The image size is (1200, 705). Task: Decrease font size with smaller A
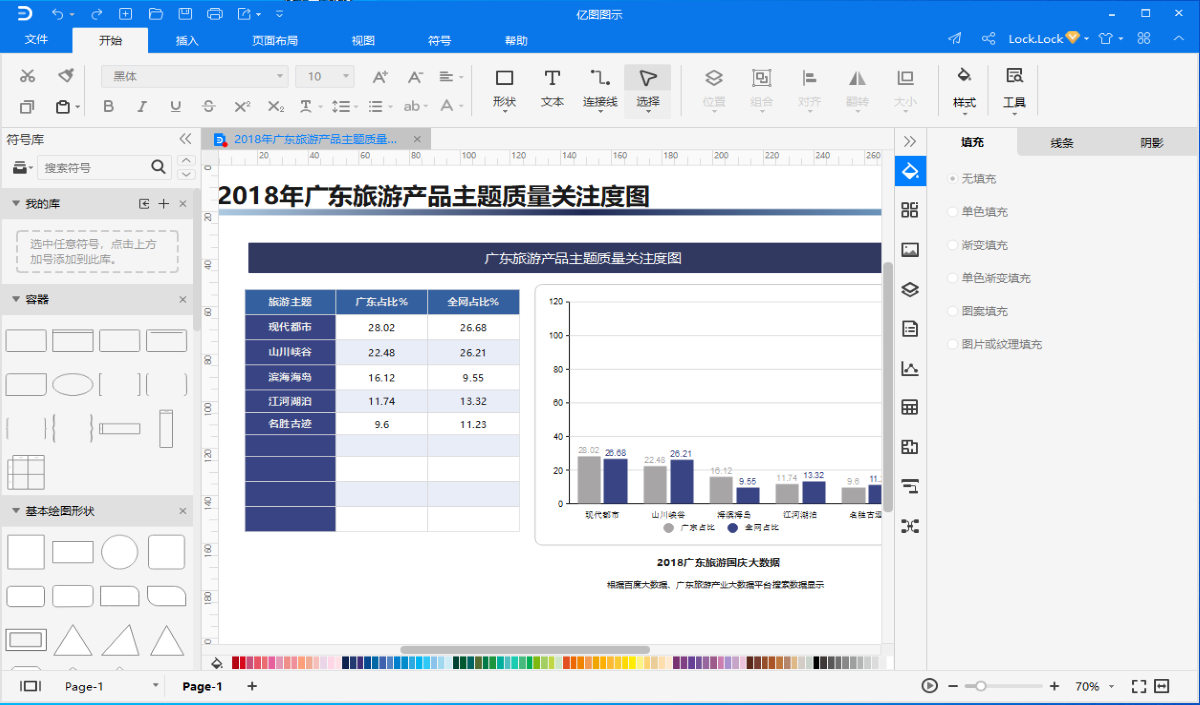pyautogui.click(x=415, y=76)
